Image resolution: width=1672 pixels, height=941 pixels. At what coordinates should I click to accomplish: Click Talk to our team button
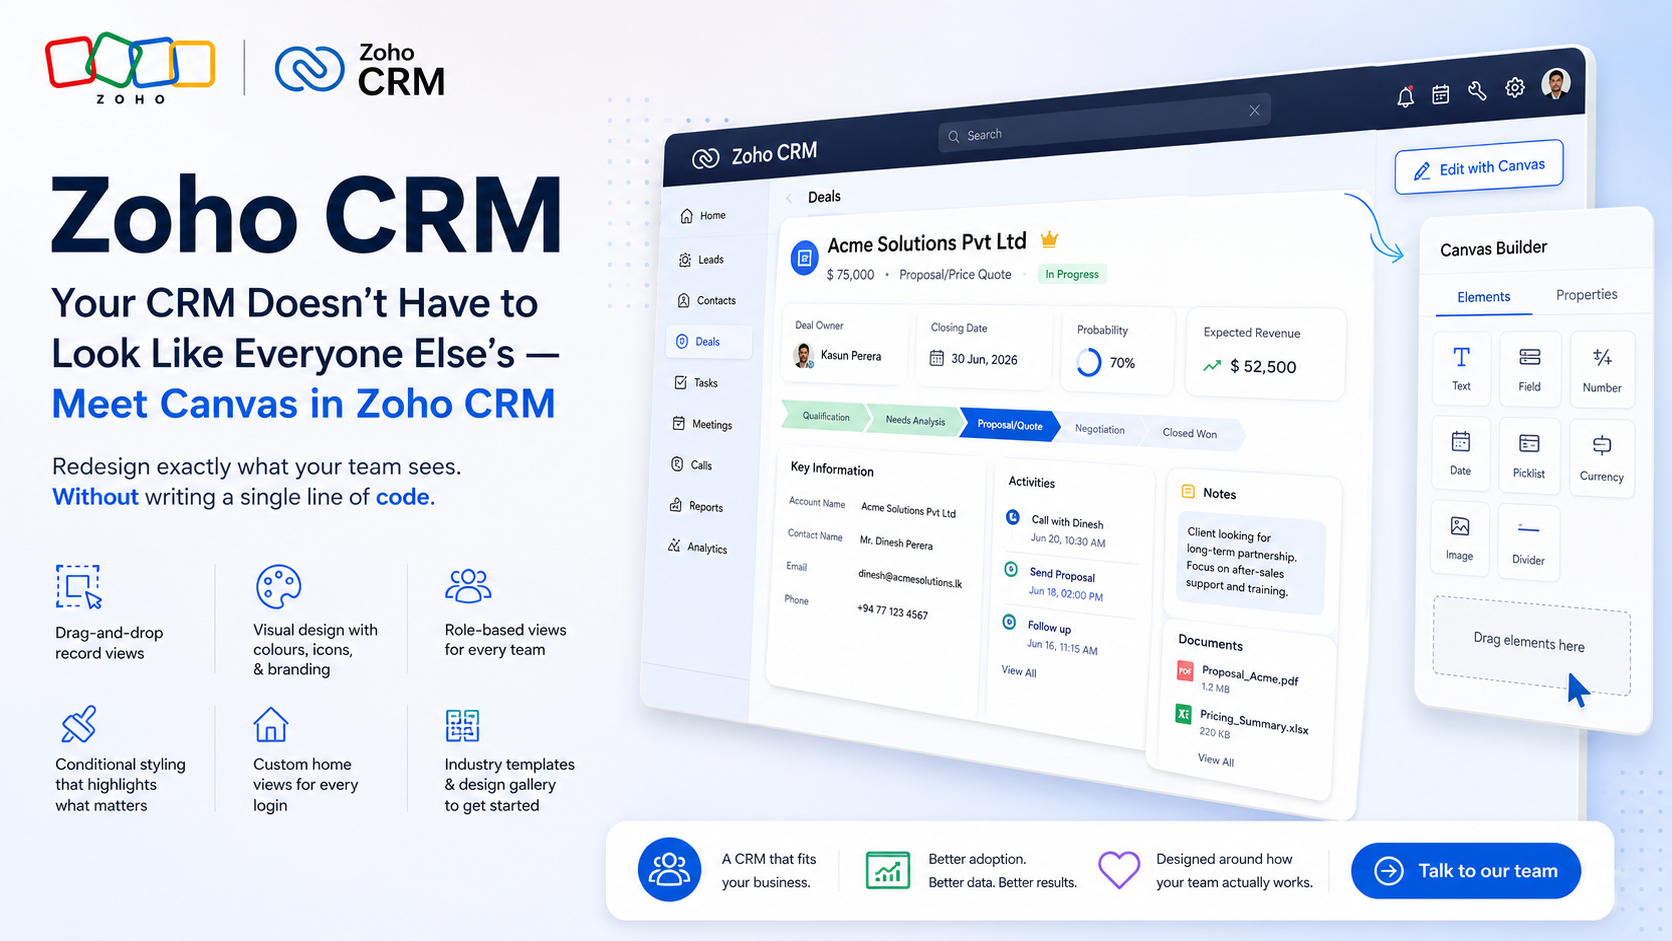click(x=1466, y=871)
